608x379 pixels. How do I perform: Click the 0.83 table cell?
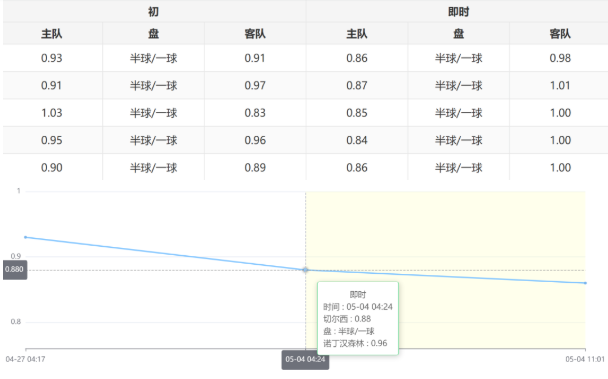coord(255,113)
